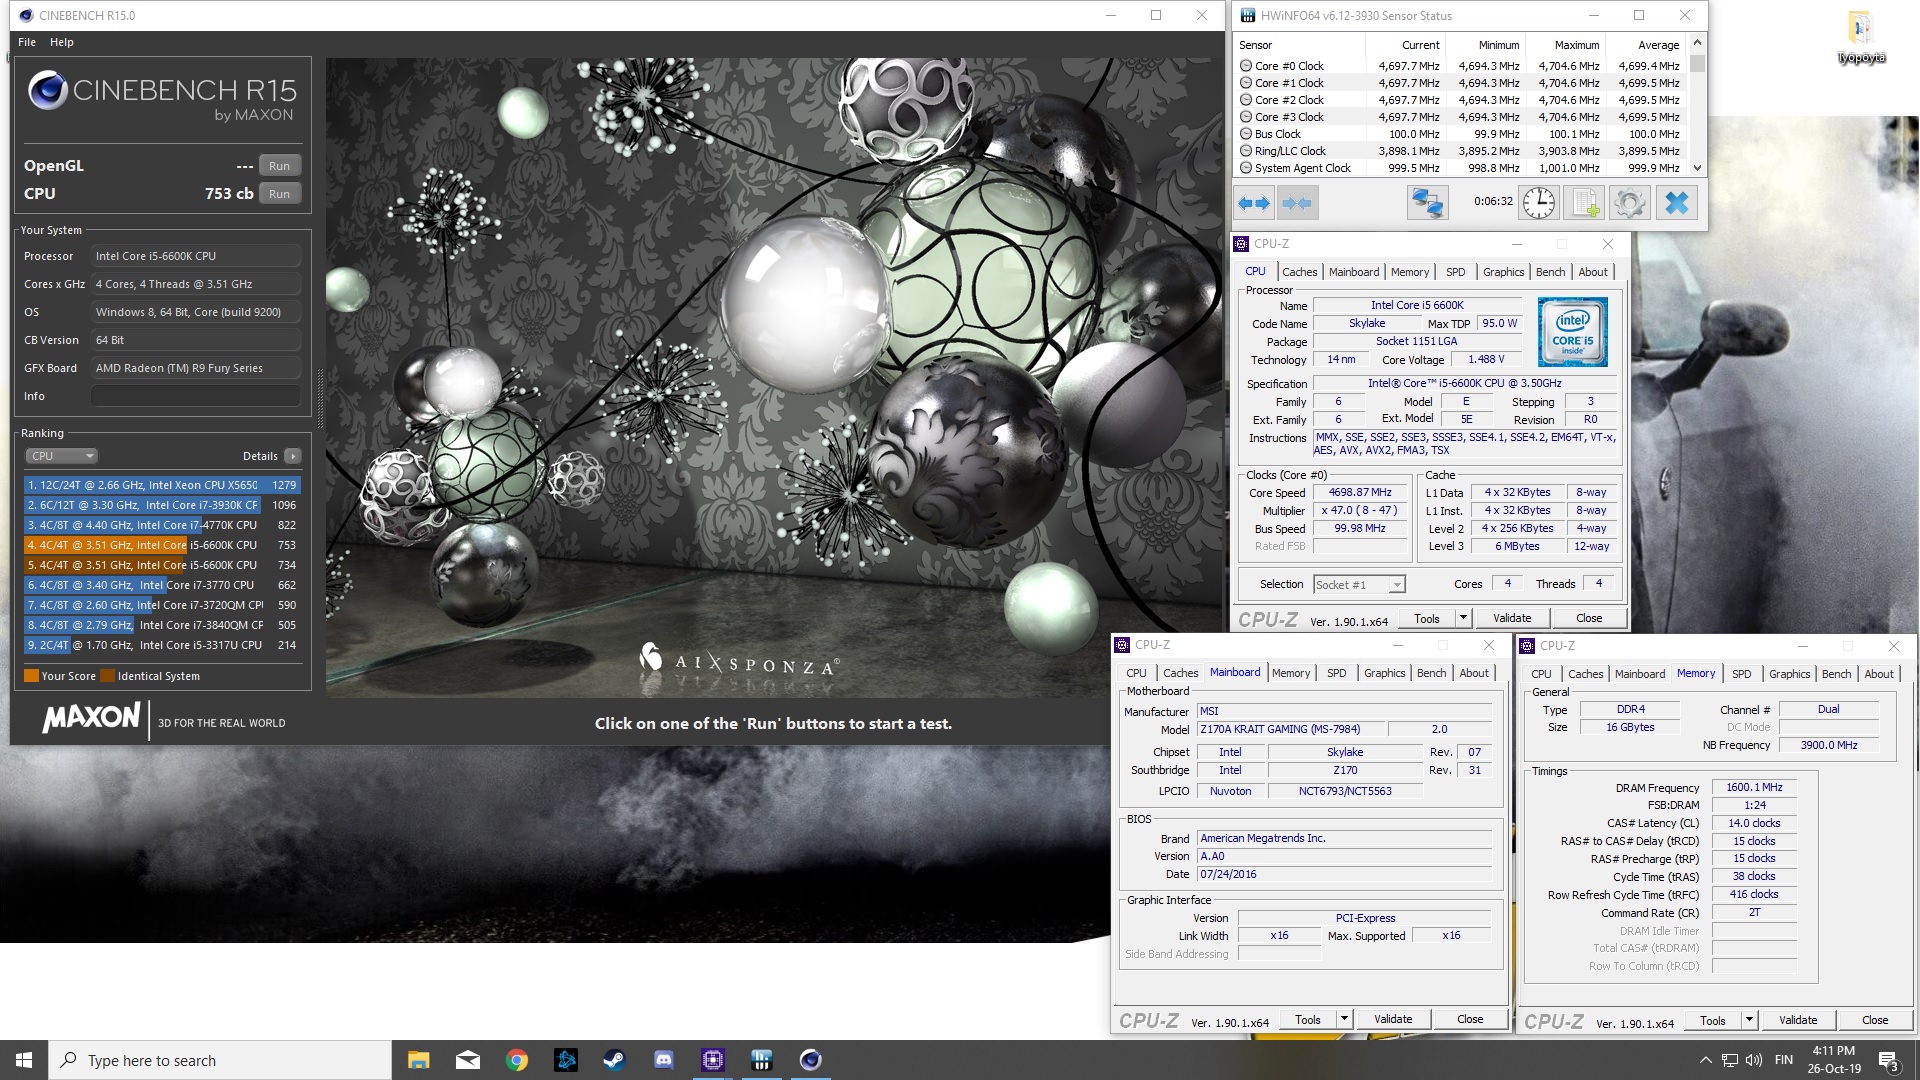Click Intel Core i5 logo in CPU-Z
The height and width of the screenshot is (1080, 1920).
click(1572, 332)
